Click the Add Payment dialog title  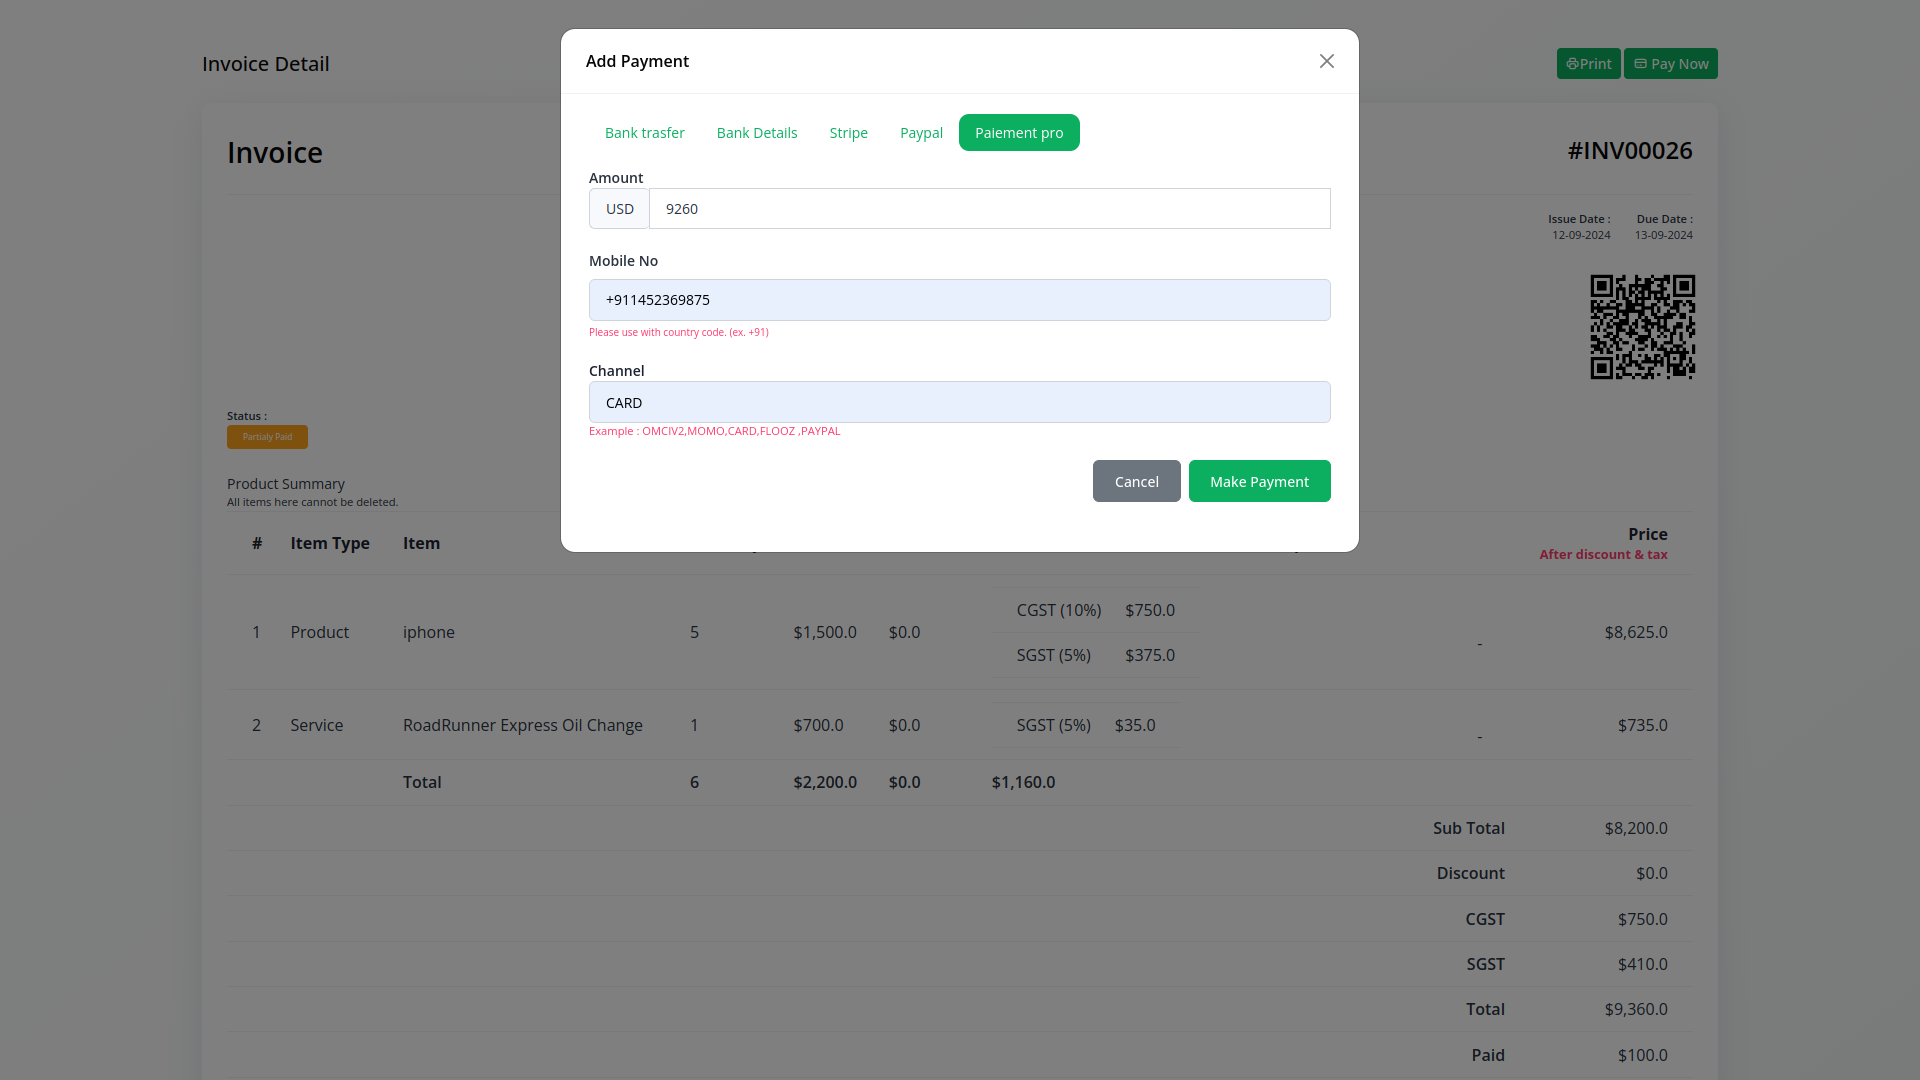pos(637,61)
